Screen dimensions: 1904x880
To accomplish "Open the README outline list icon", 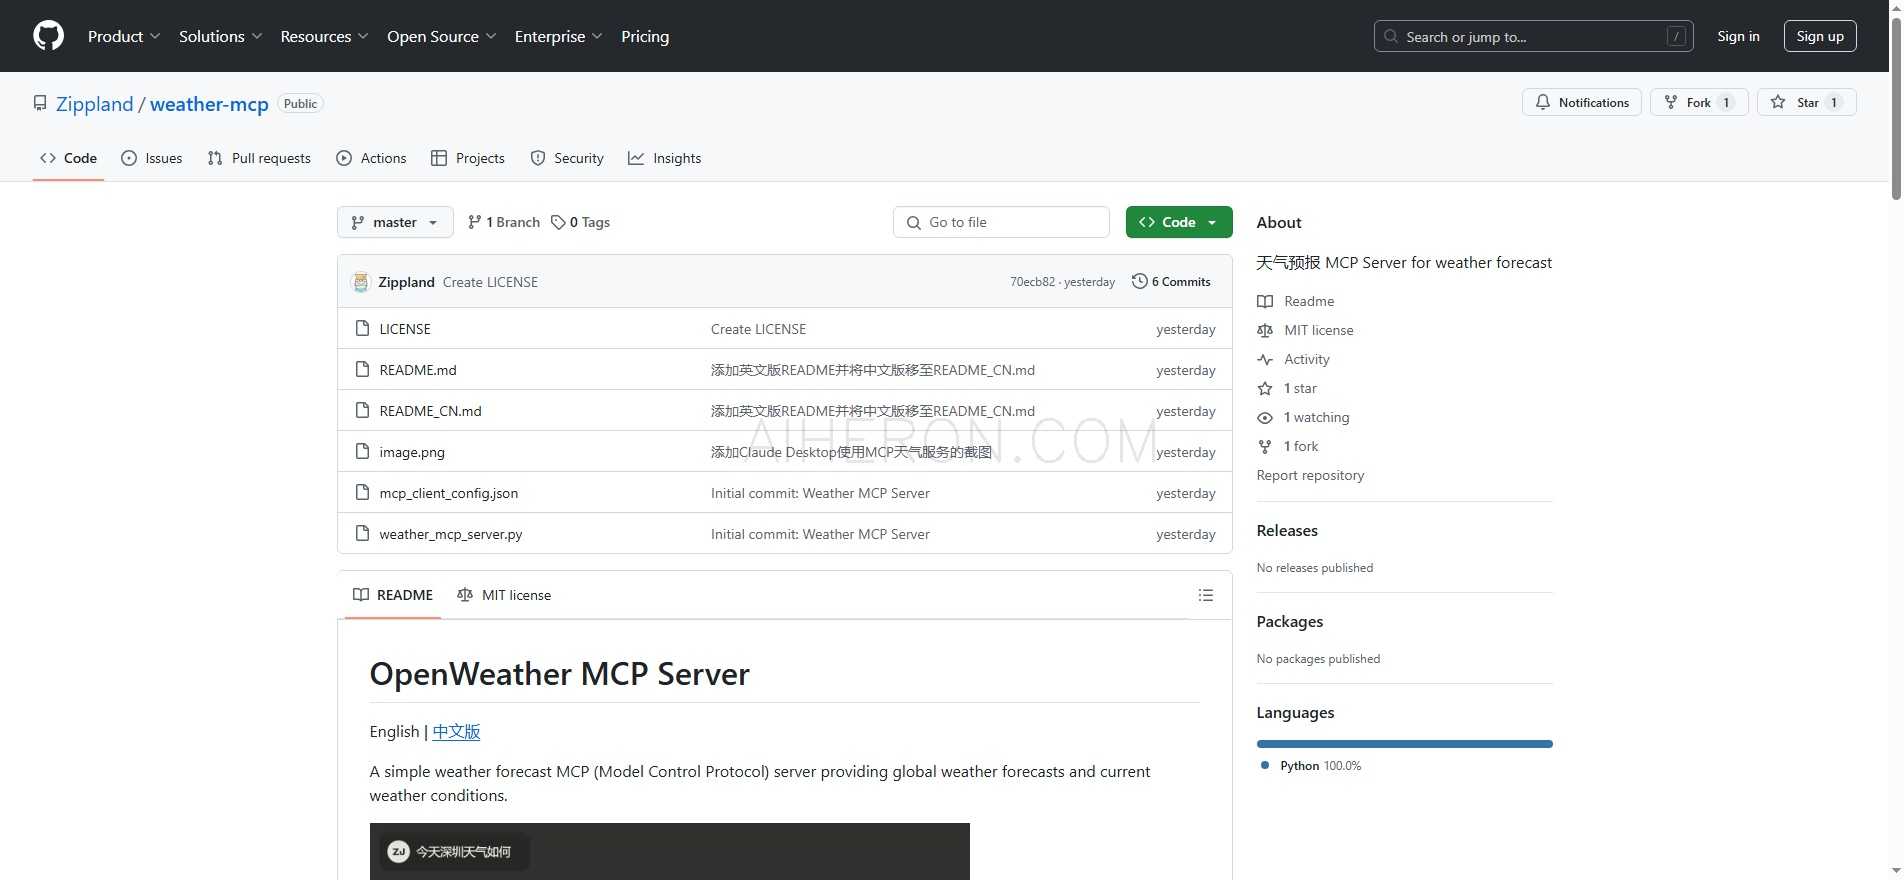I will pyautogui.click(x=1206, y=595).
